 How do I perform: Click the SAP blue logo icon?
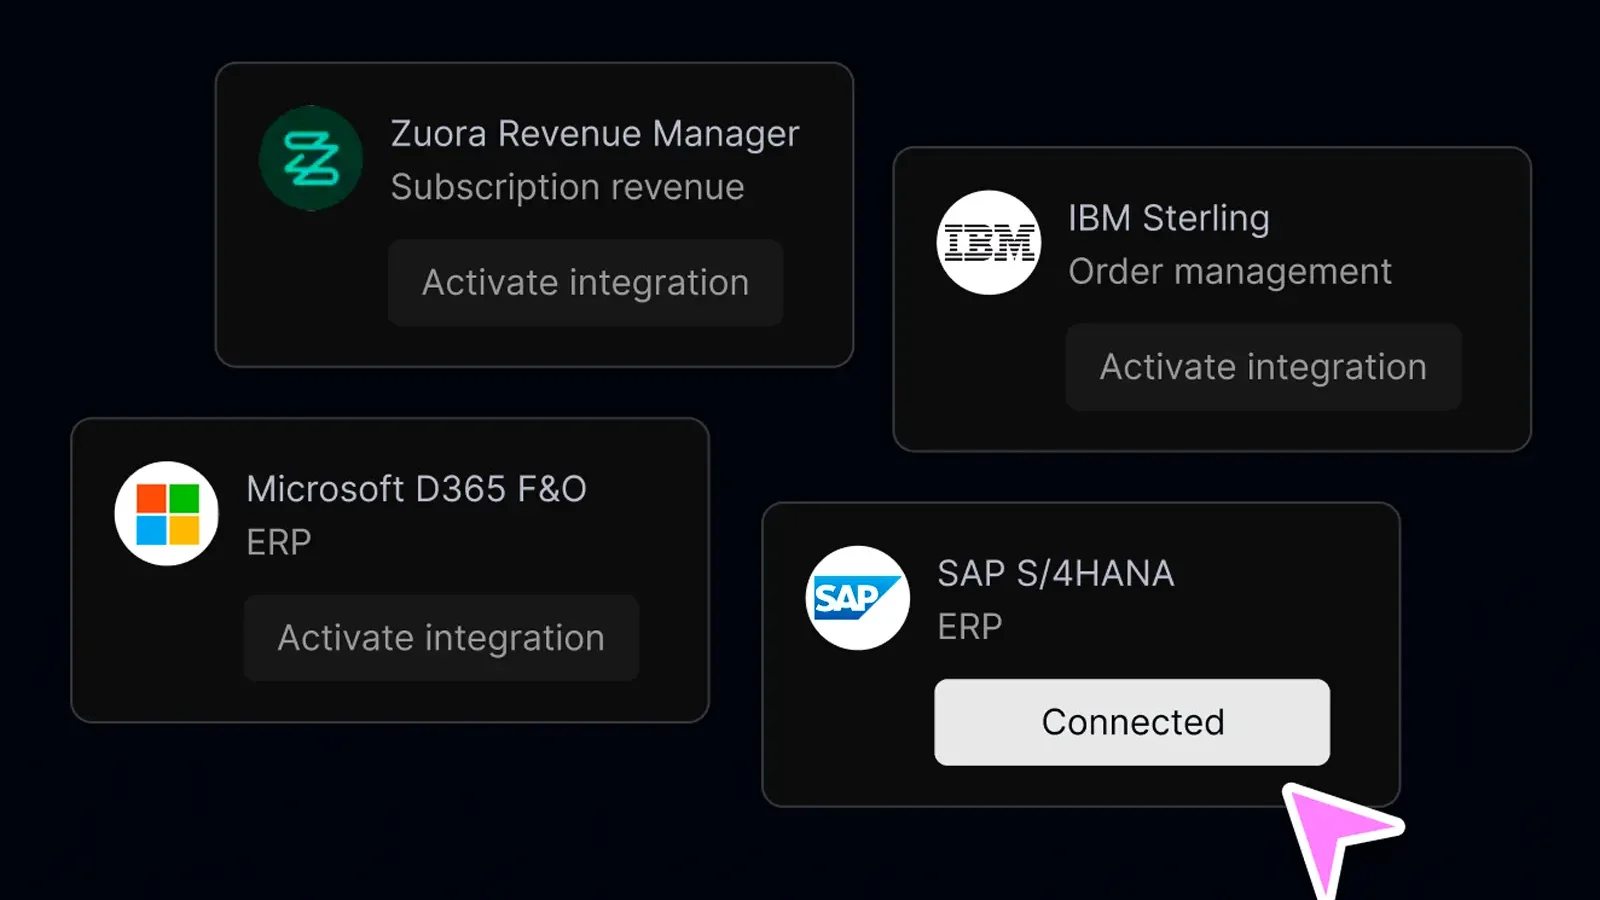click(858, 598)
